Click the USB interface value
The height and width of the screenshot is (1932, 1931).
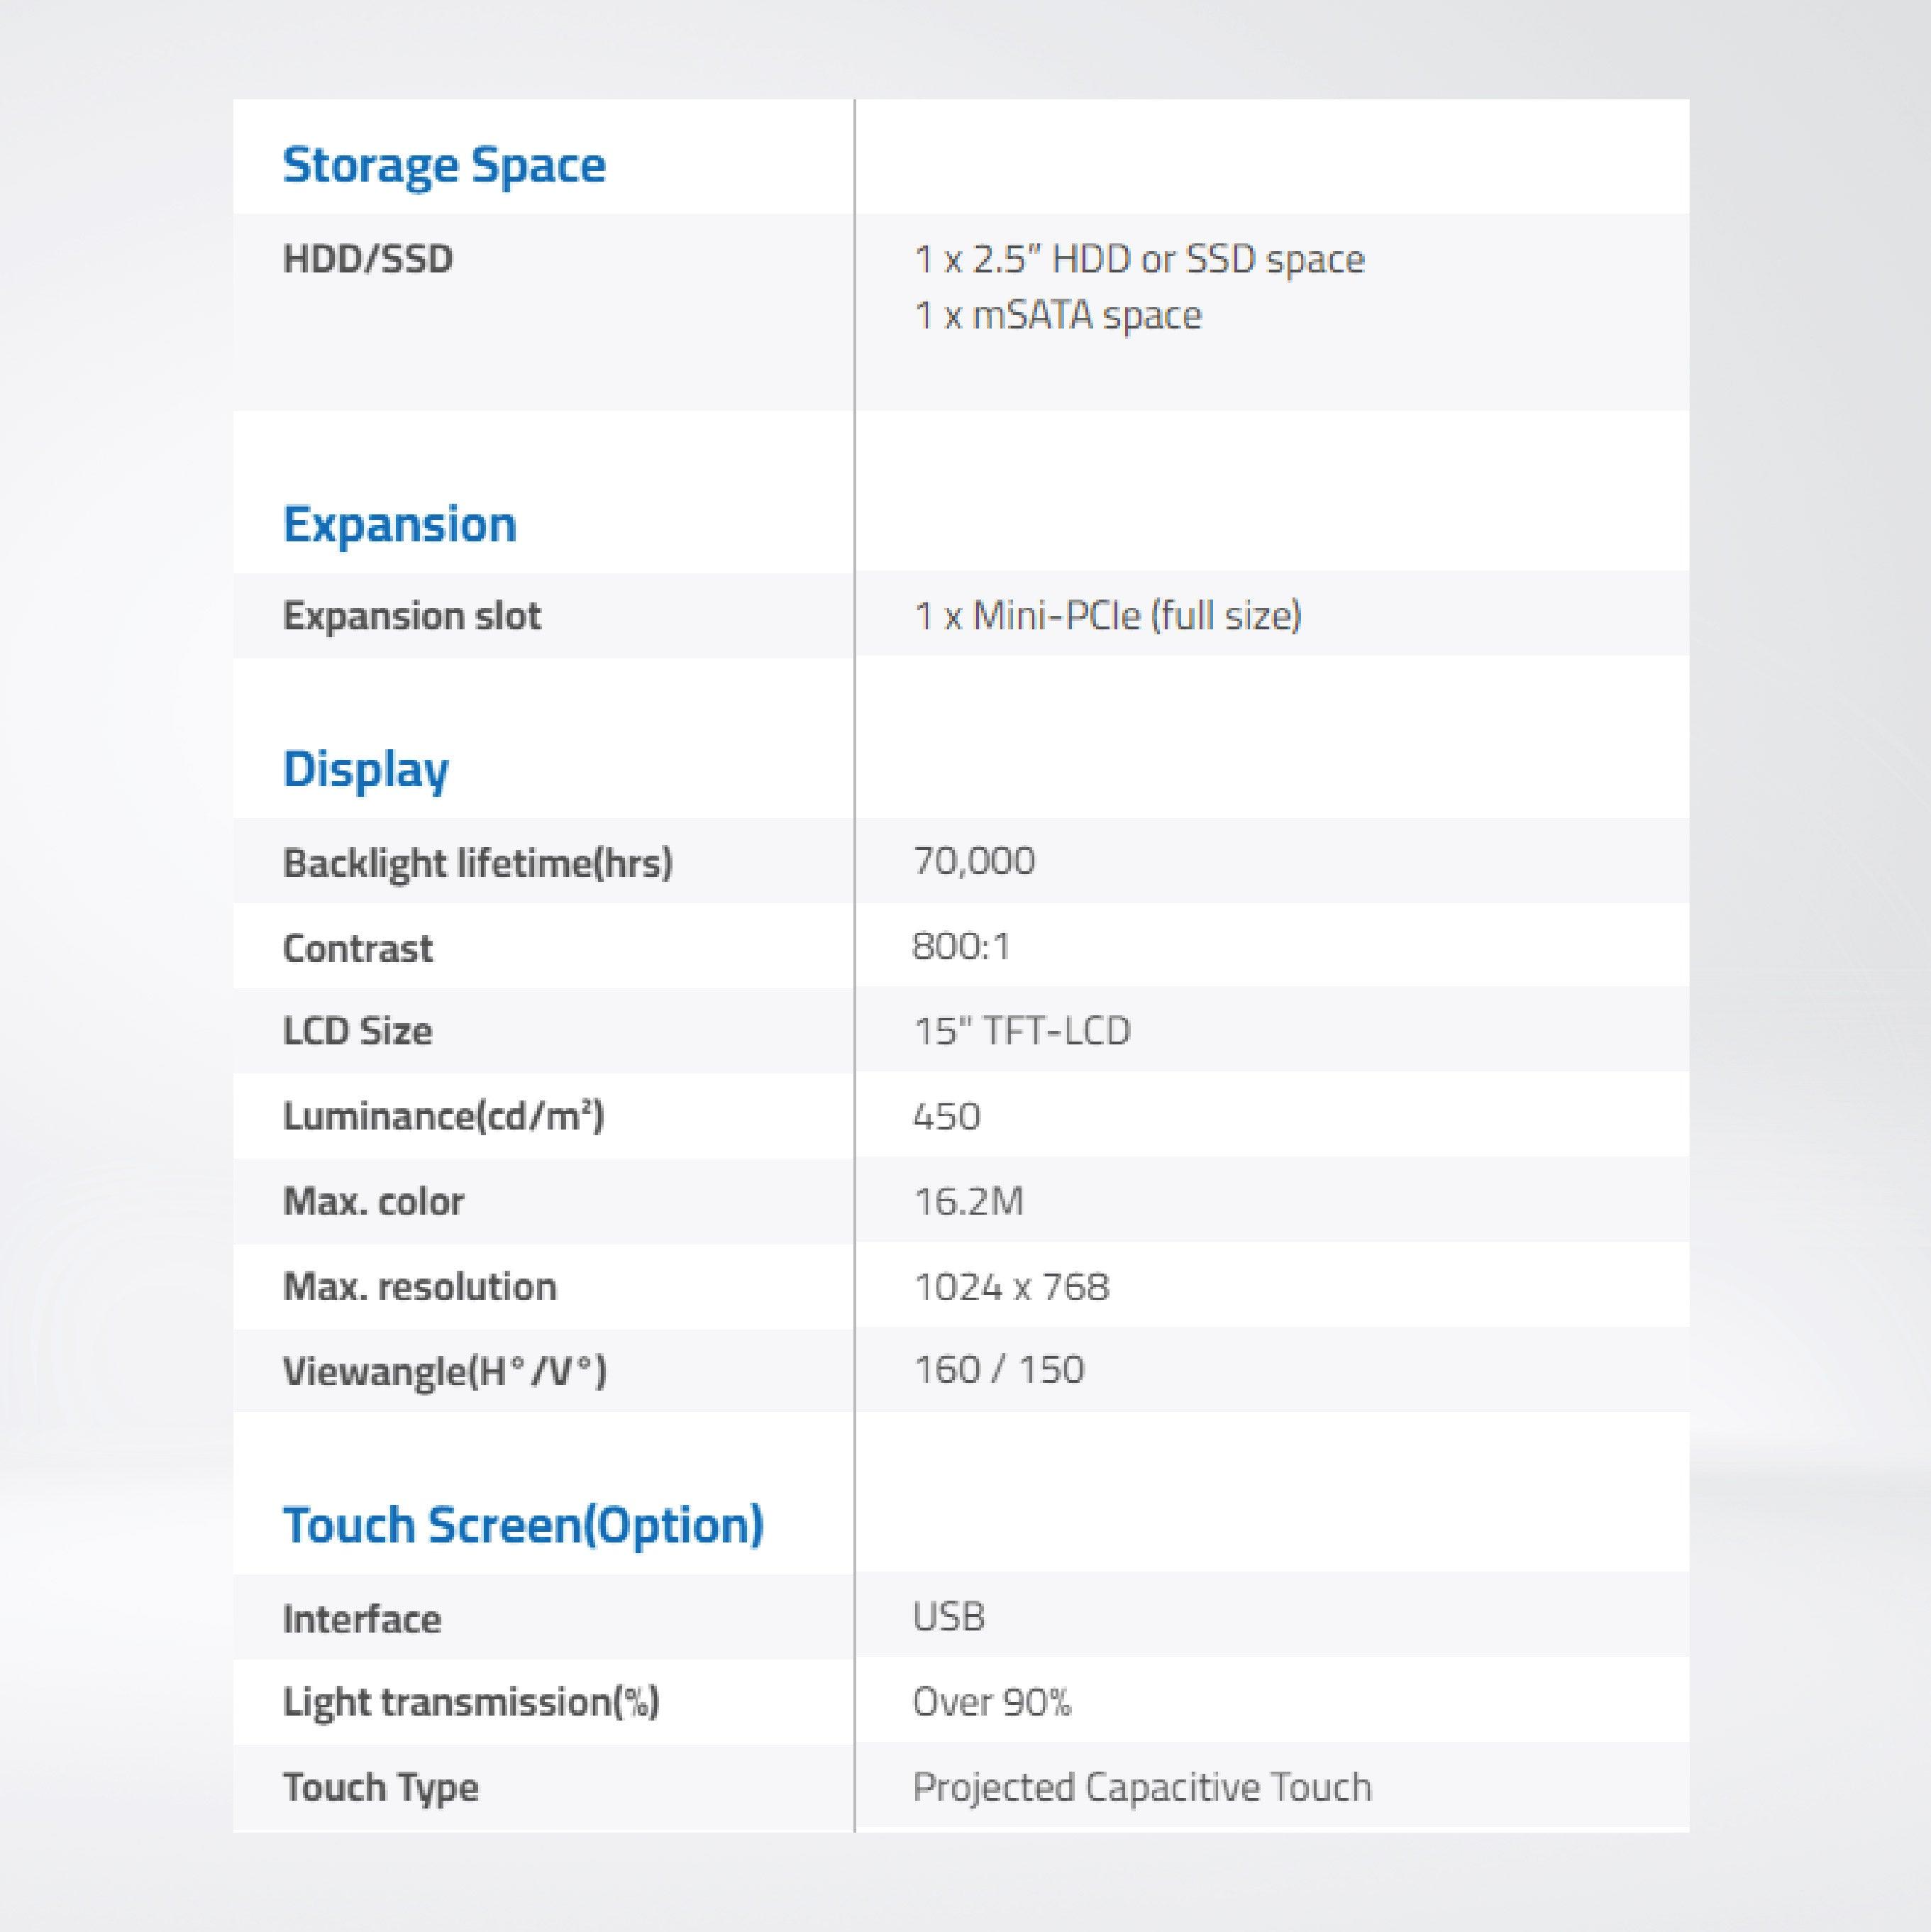(x=949, y=1617)
